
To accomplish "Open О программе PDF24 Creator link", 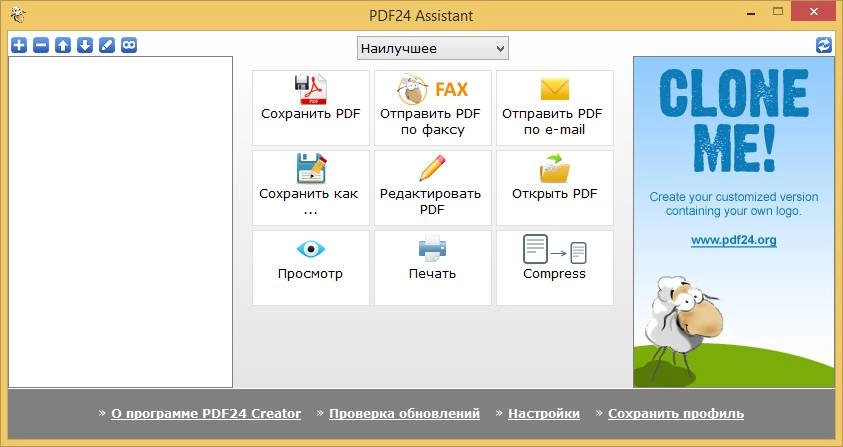I will 206,414.
